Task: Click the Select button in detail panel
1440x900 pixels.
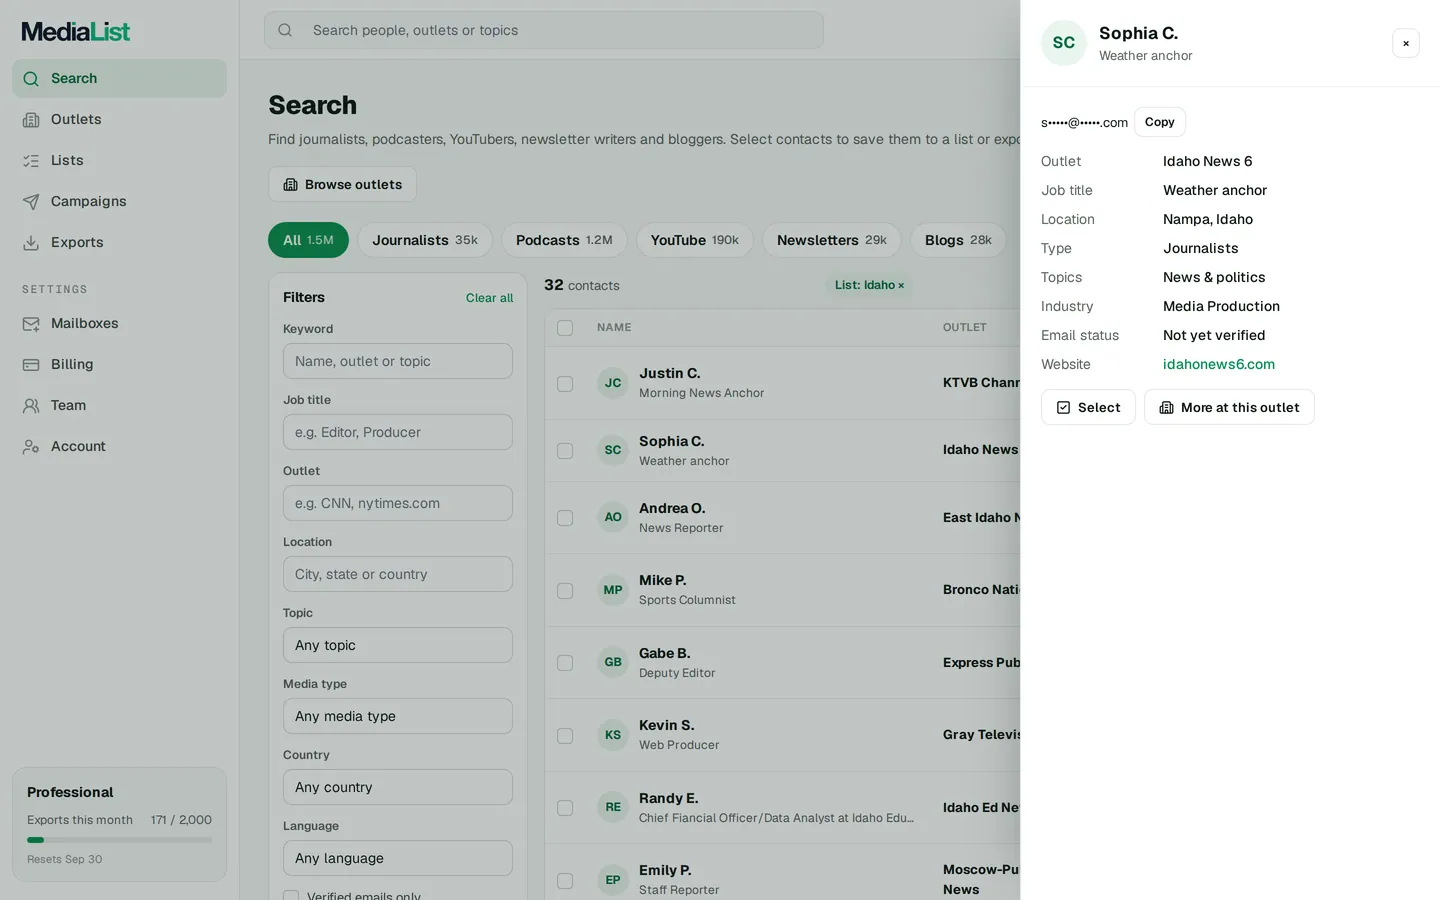Action: coord(1088,407)
